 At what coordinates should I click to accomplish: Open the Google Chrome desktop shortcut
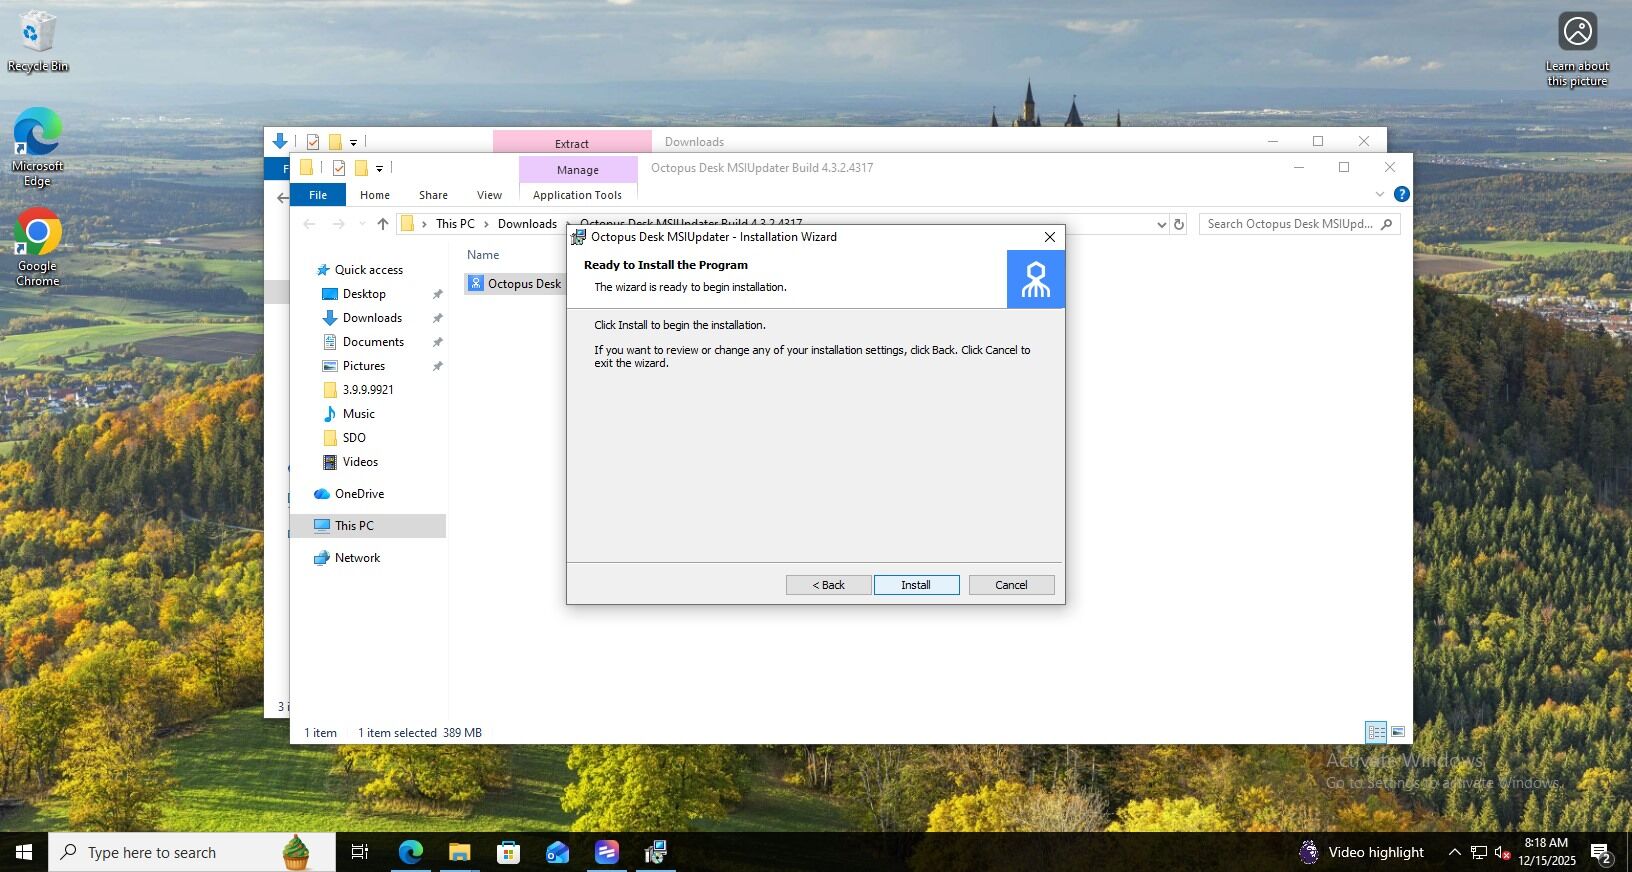coord(37,248)
